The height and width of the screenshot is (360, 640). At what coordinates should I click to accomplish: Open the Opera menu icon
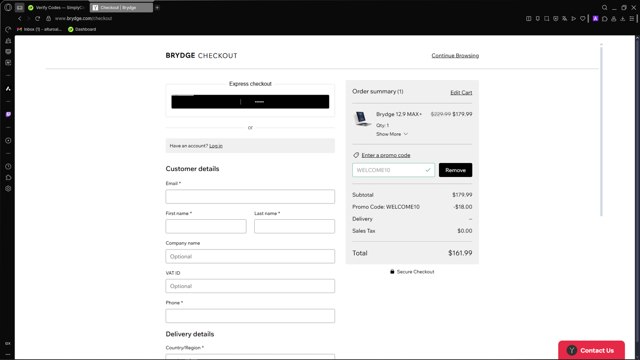tap(8, 7)
